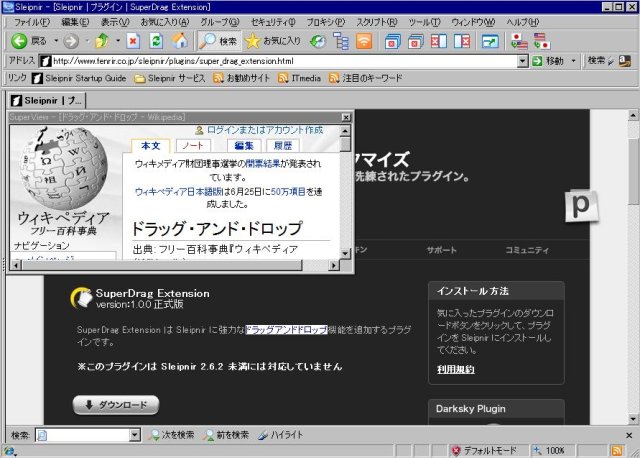Open the Sleipnir サービス folder link
This screenshot has width=640, height=458.
click(170, 78)
